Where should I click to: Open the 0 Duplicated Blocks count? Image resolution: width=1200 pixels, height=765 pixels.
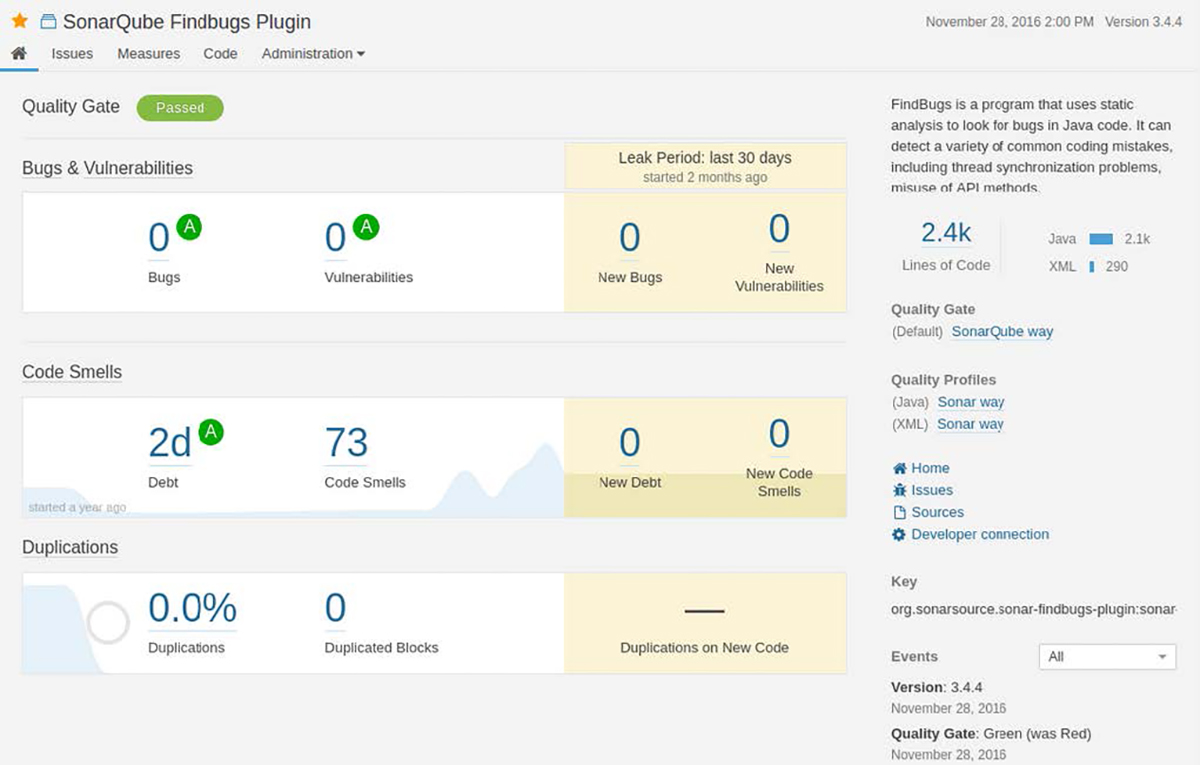click(x=336, y=608)
